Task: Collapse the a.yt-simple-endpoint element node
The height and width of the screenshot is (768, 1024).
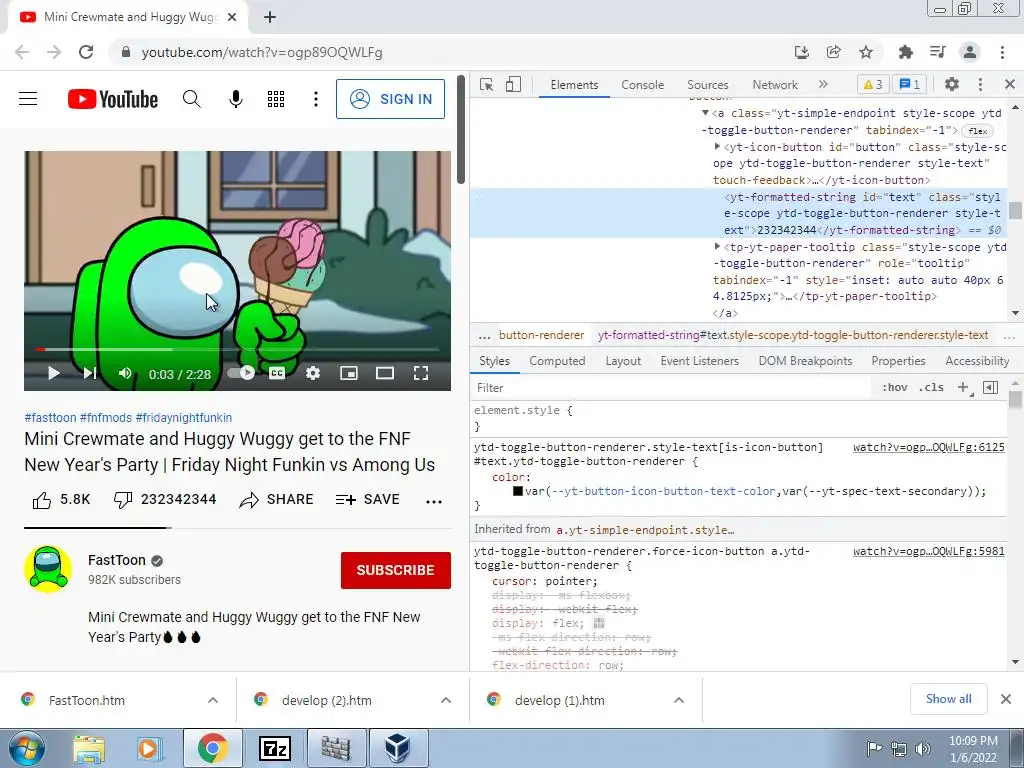Action: [x=705, y=113]
